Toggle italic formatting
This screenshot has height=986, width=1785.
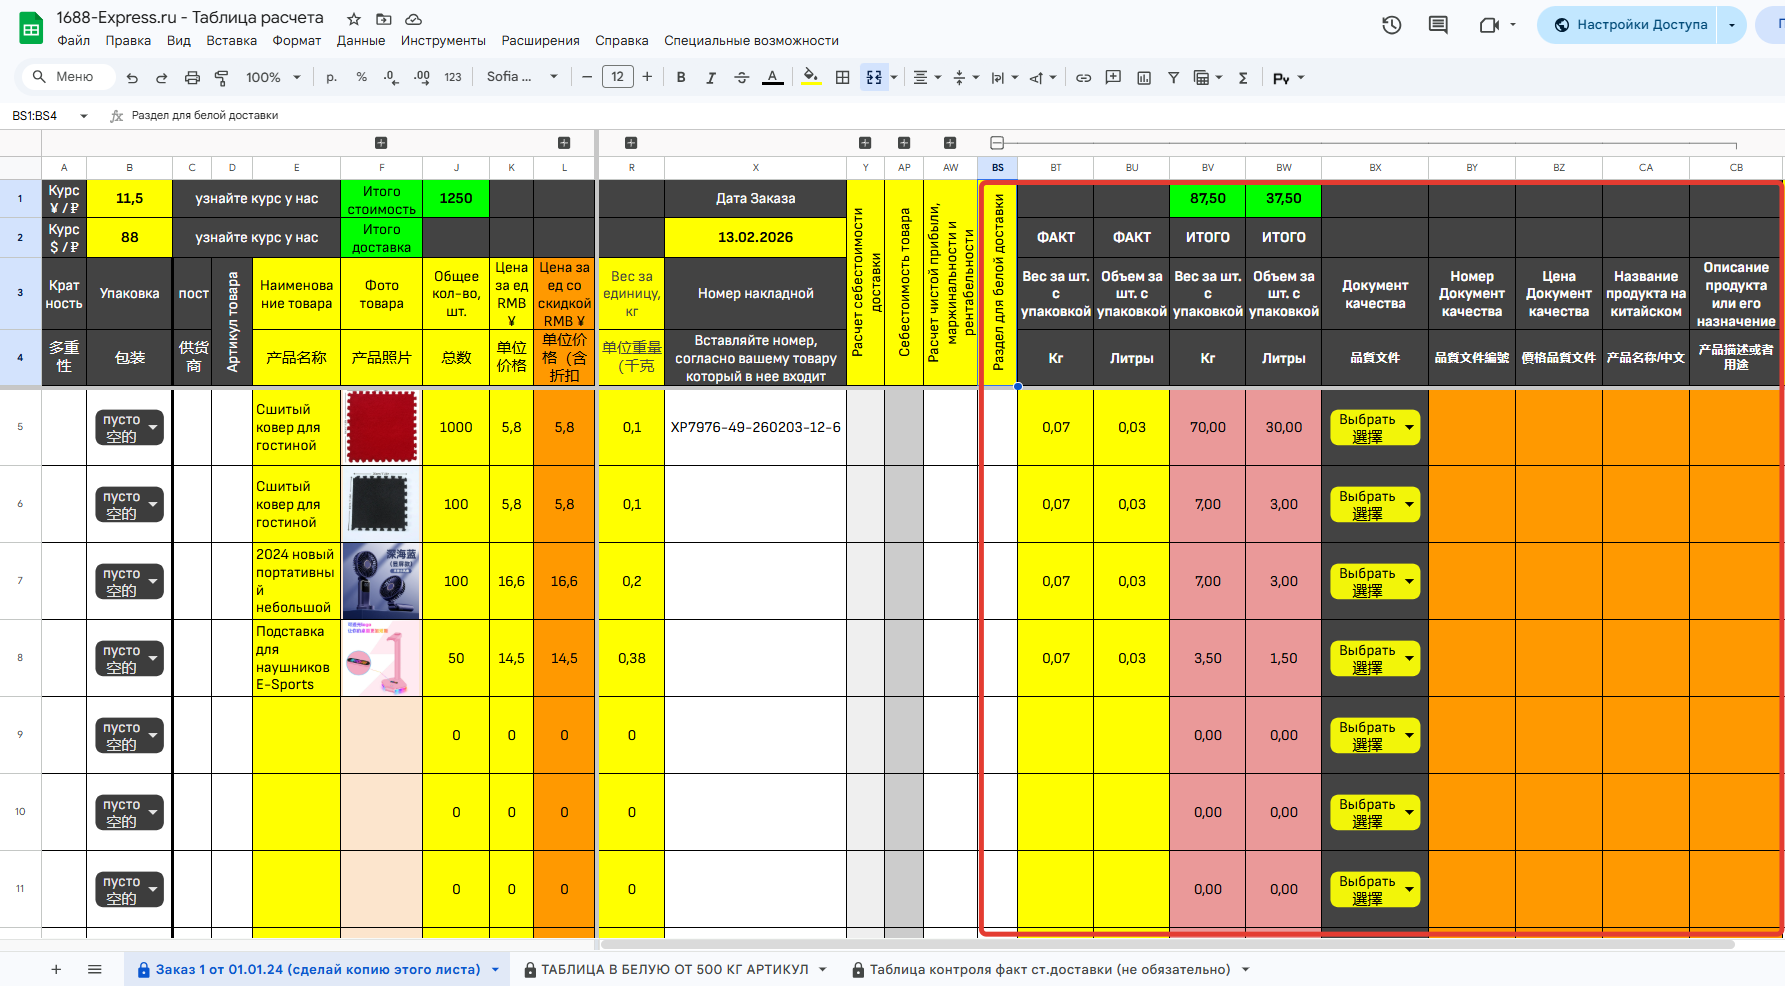click(711, 78)
